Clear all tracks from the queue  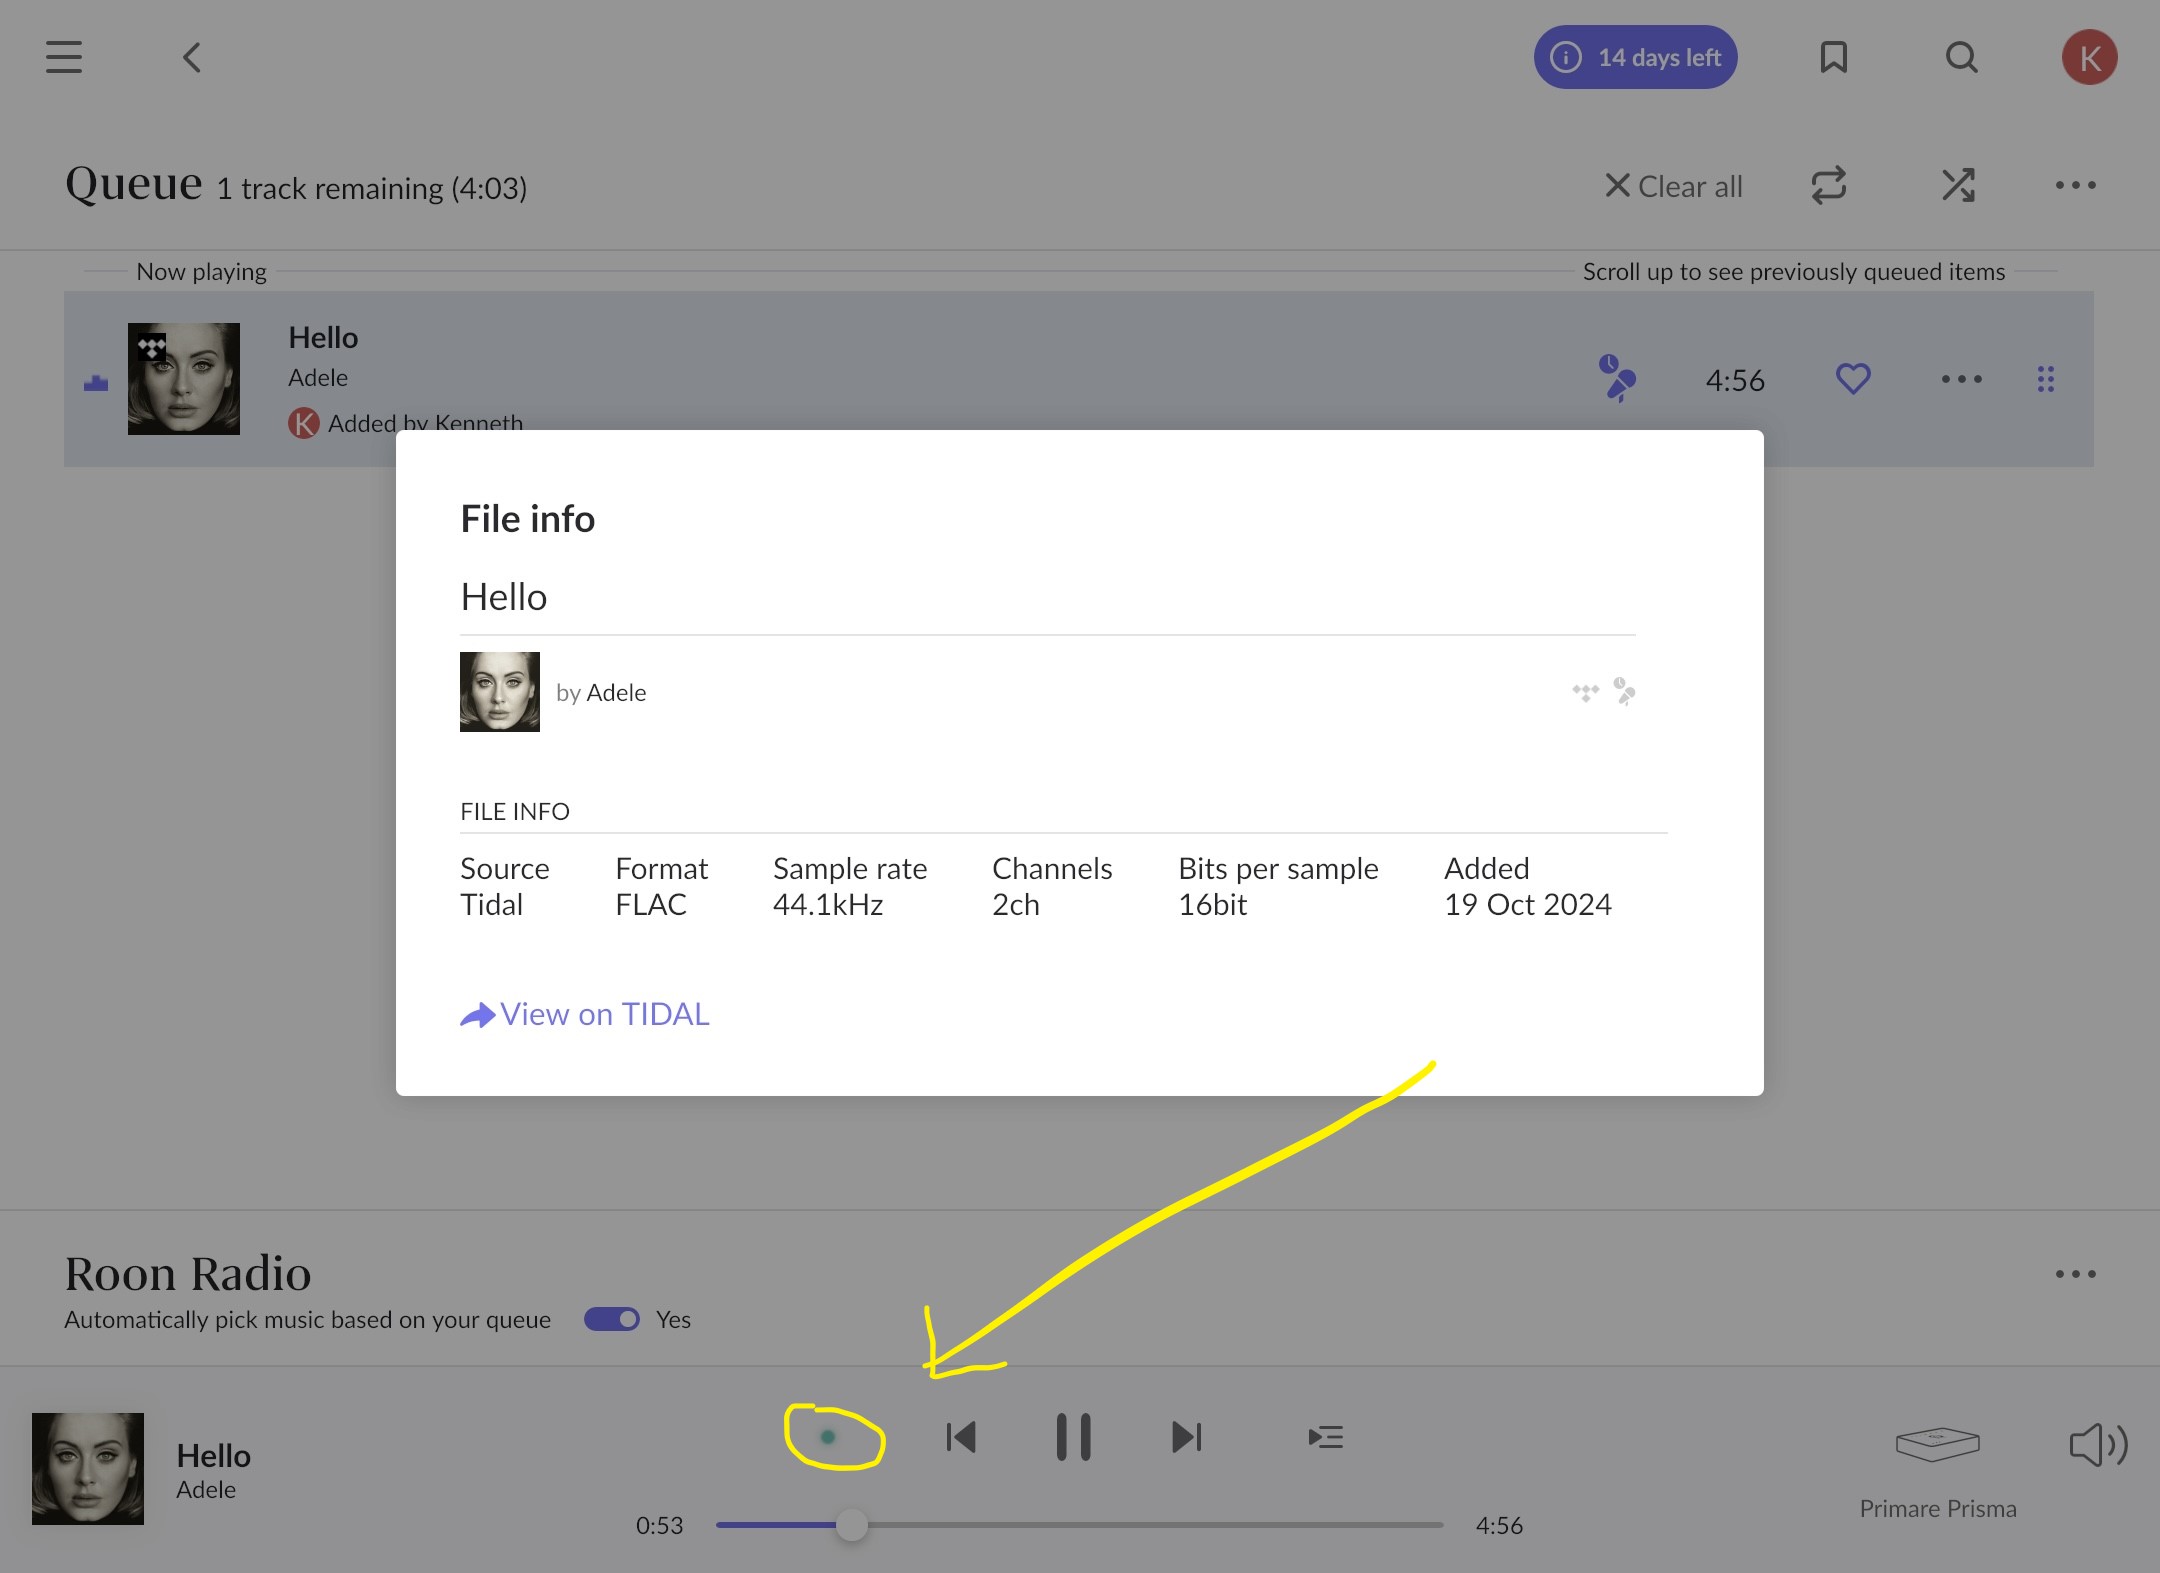coord(1673,185)
